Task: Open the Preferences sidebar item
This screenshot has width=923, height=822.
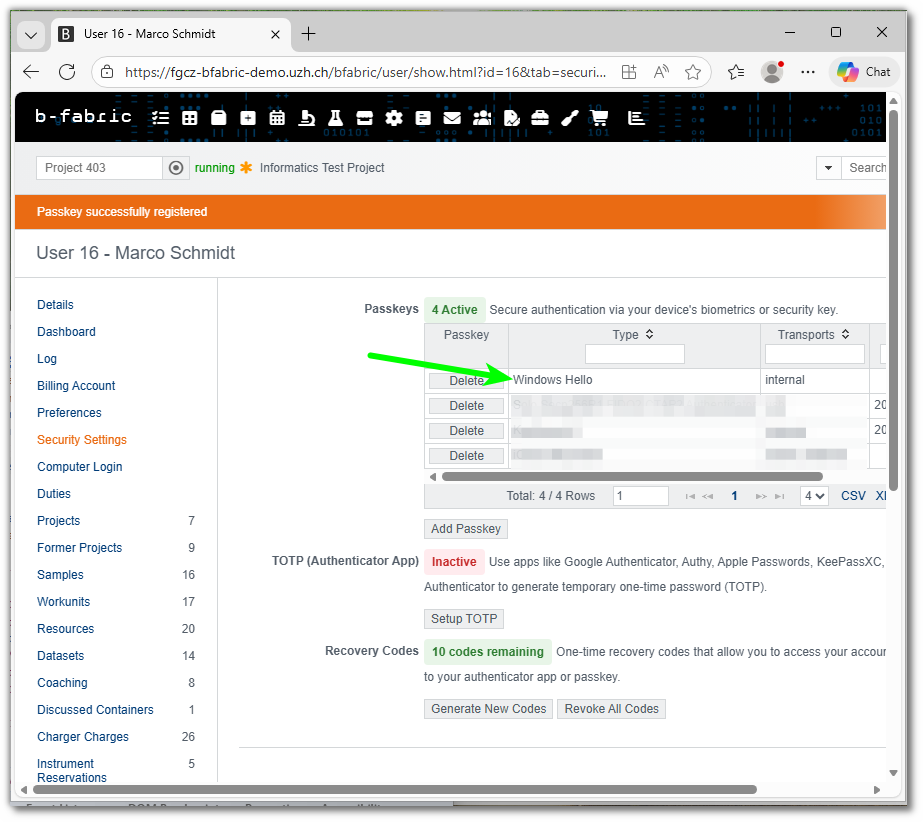Action: [x=69, y=413]
